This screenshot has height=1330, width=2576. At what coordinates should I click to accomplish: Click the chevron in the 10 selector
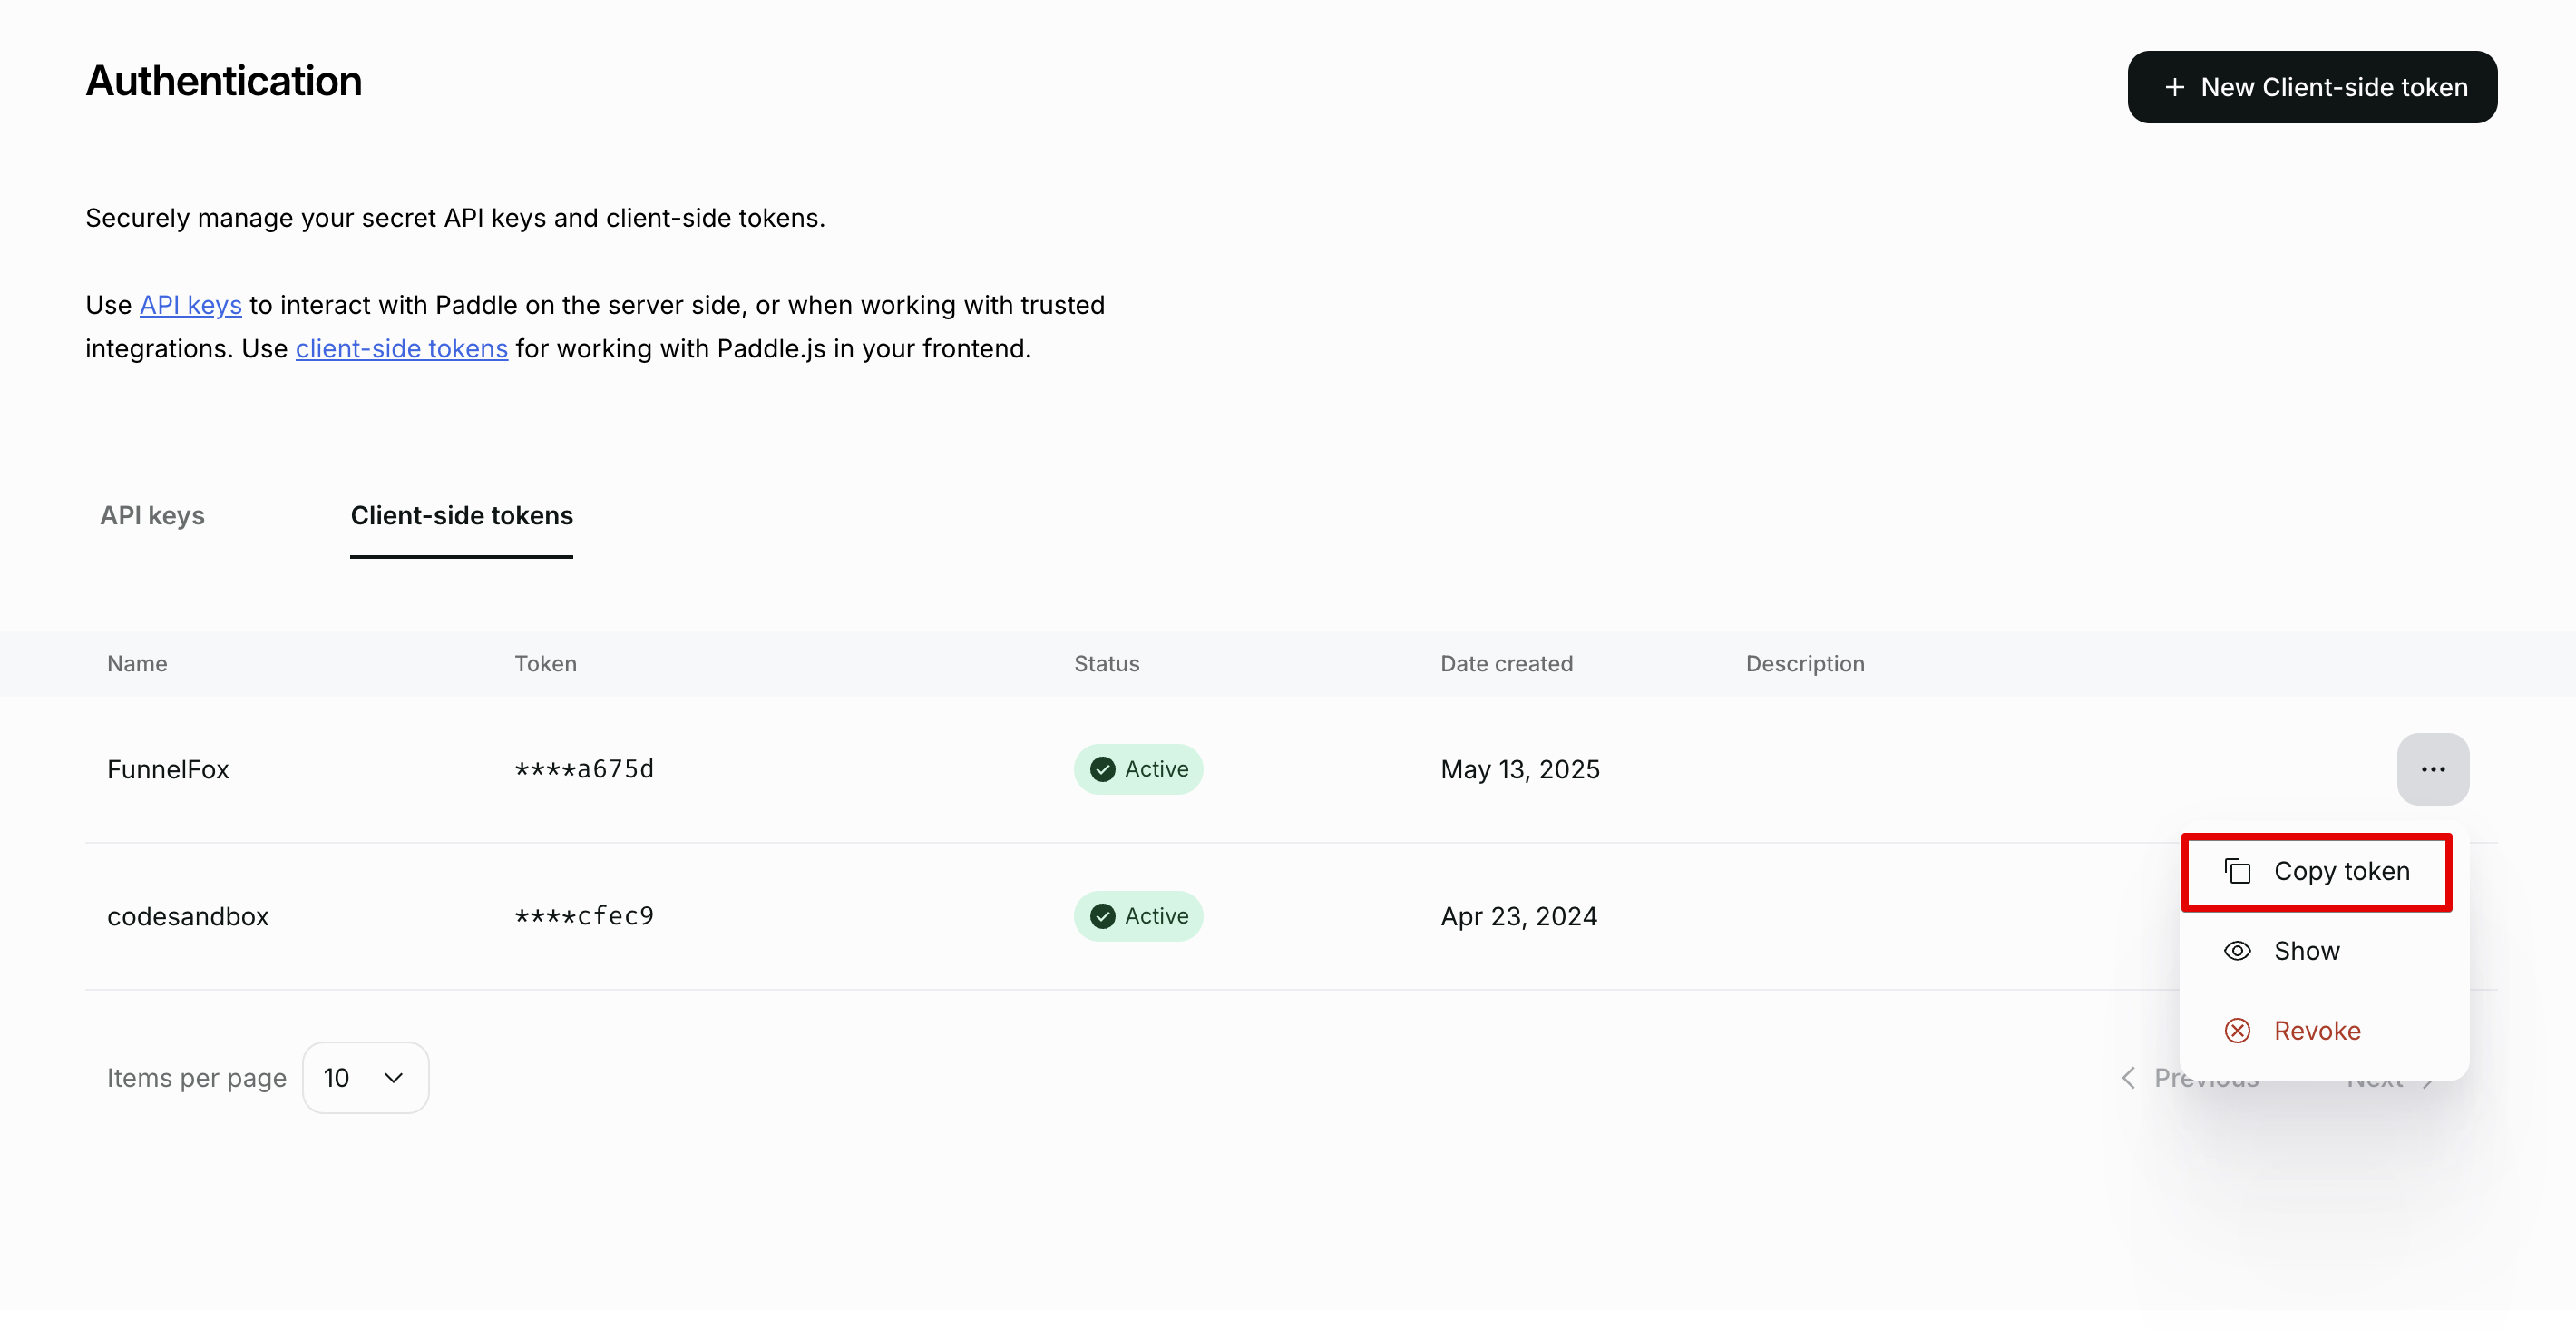point(393,1077)
